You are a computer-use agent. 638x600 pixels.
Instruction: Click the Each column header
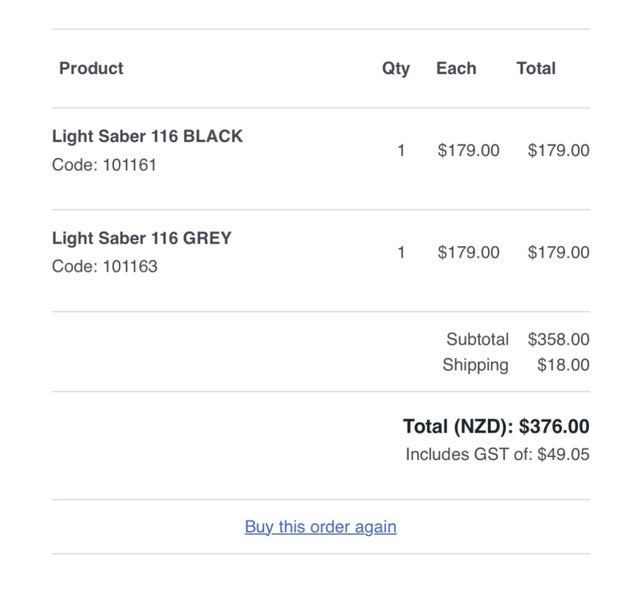(456, 68)
